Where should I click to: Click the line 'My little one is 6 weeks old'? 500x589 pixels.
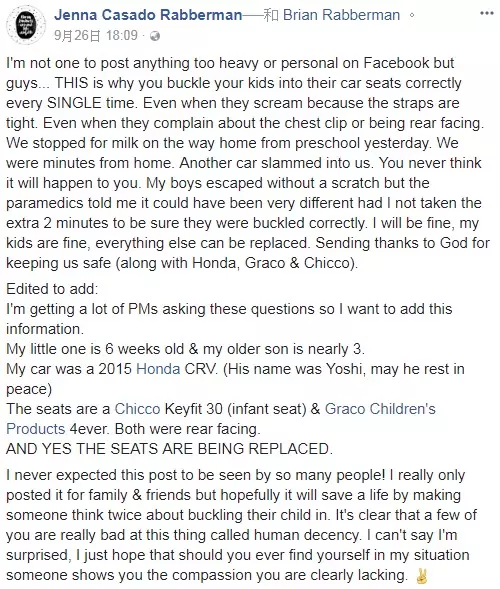[186, 349]
